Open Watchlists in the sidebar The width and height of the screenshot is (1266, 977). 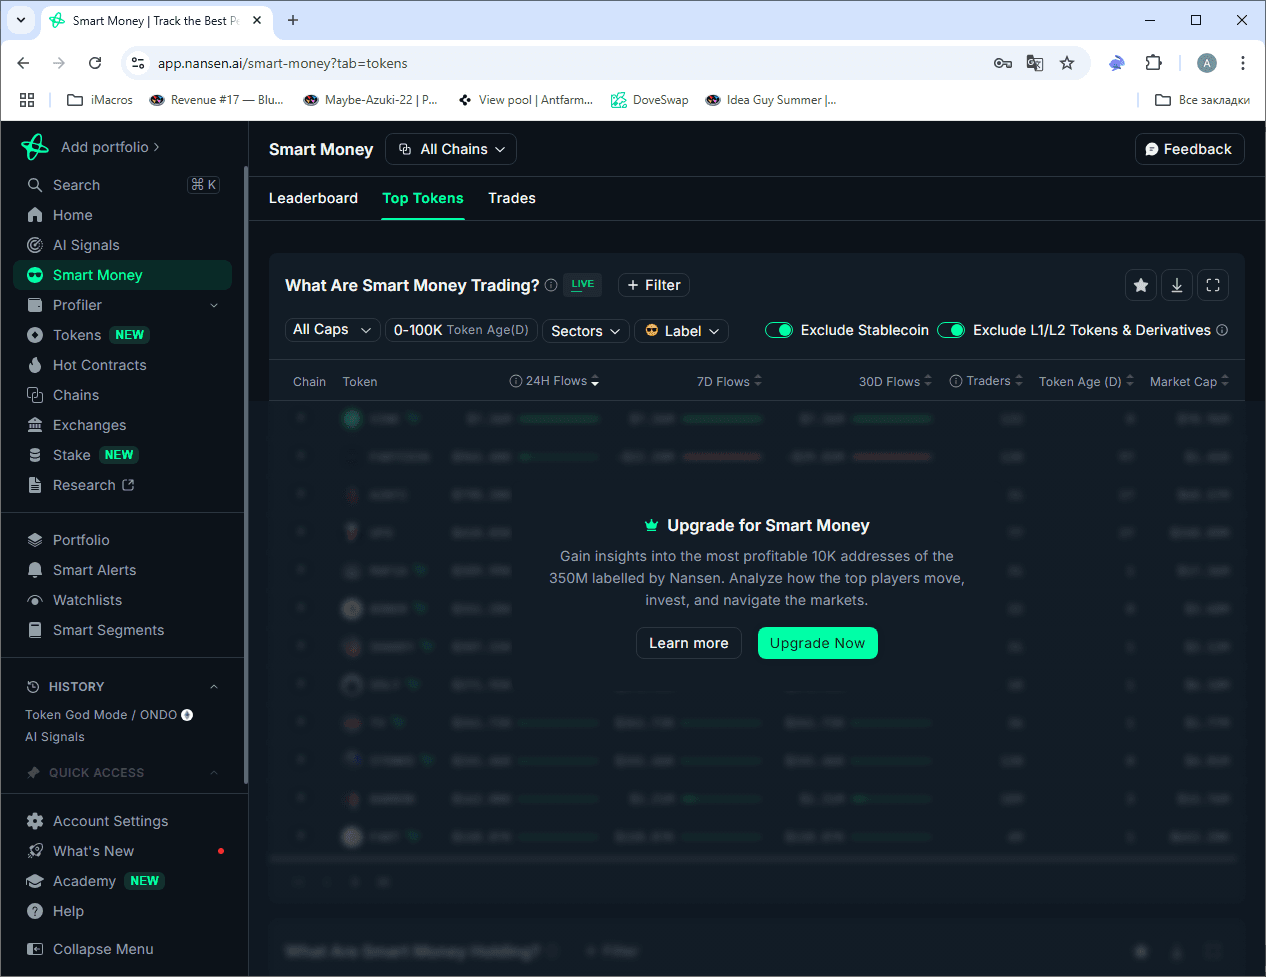87,600
